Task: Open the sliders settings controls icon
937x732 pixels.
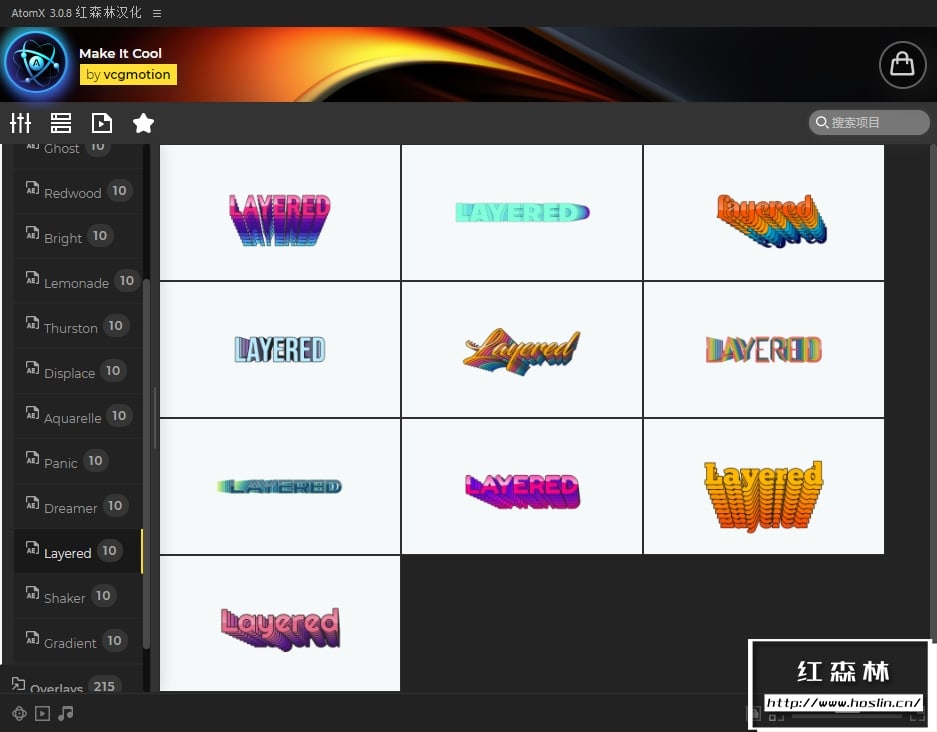Action: (x=20, y=123)
